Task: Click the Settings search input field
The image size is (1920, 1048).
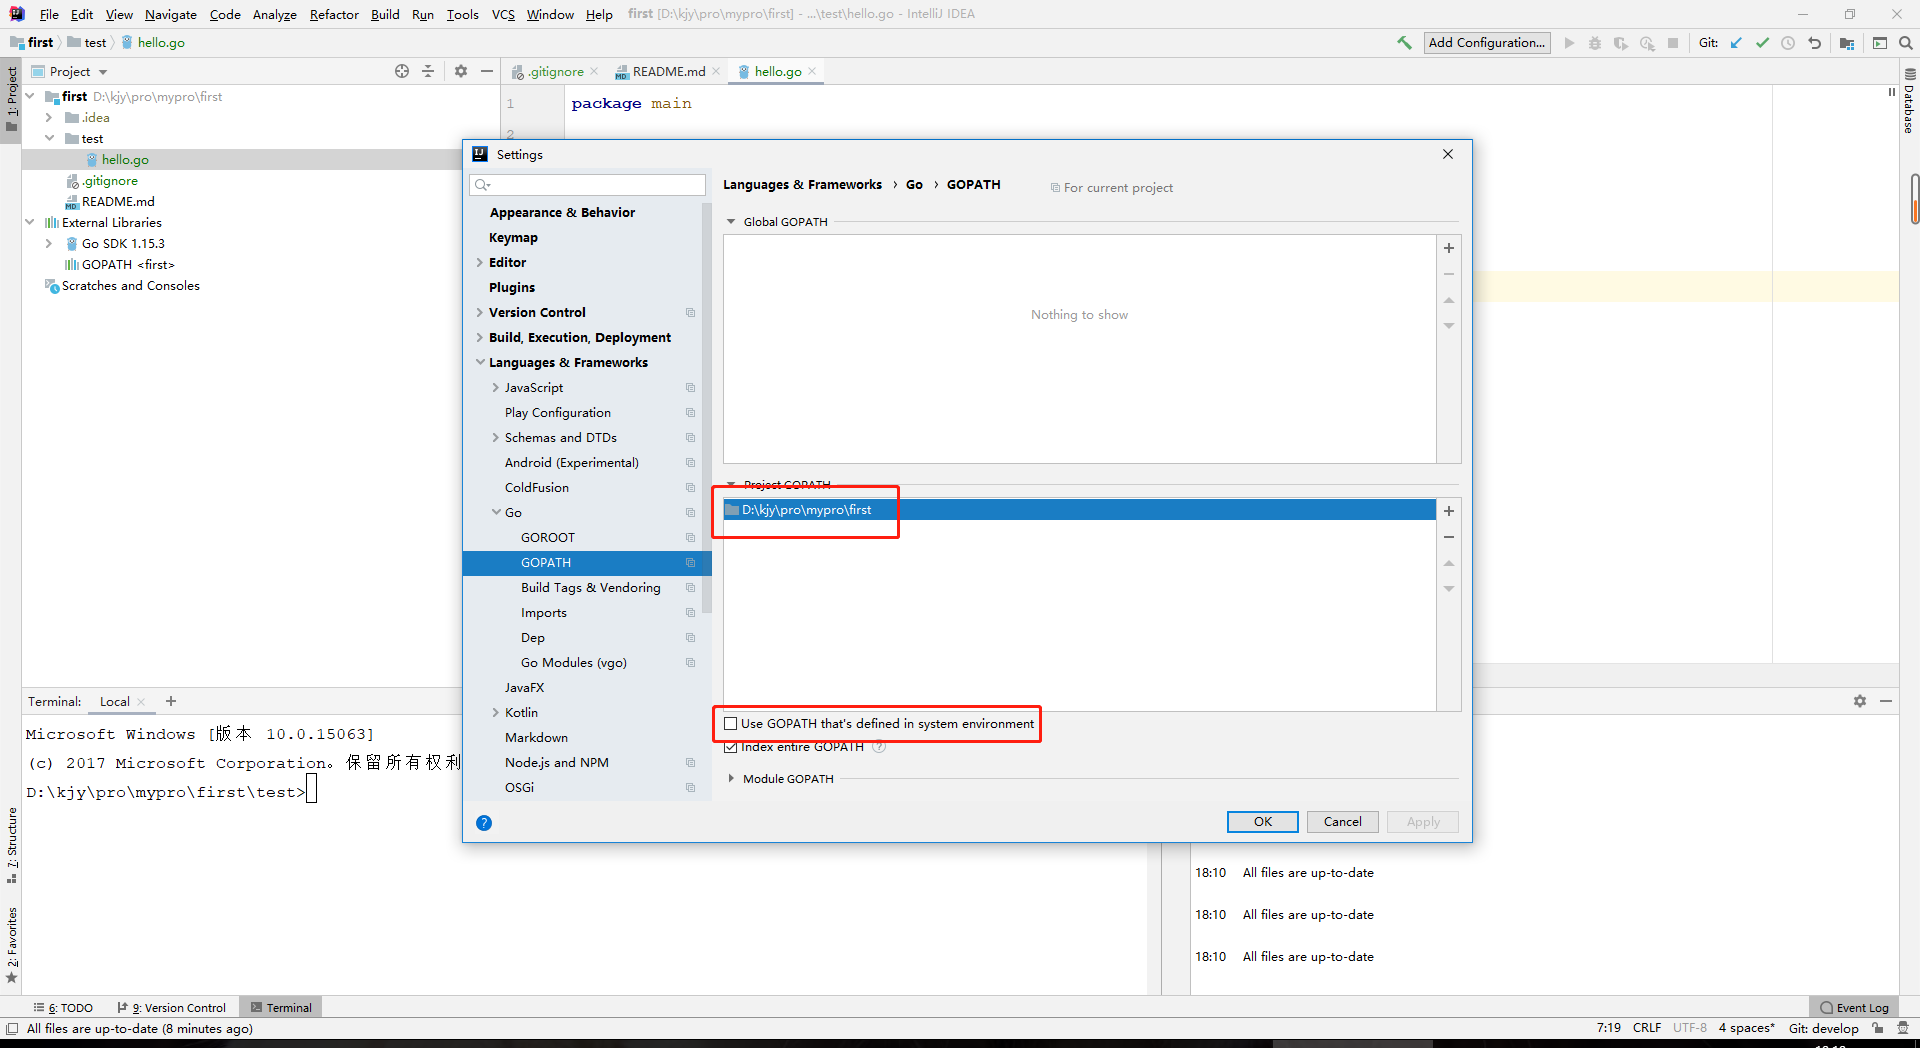Action: [x=588, y=184]
